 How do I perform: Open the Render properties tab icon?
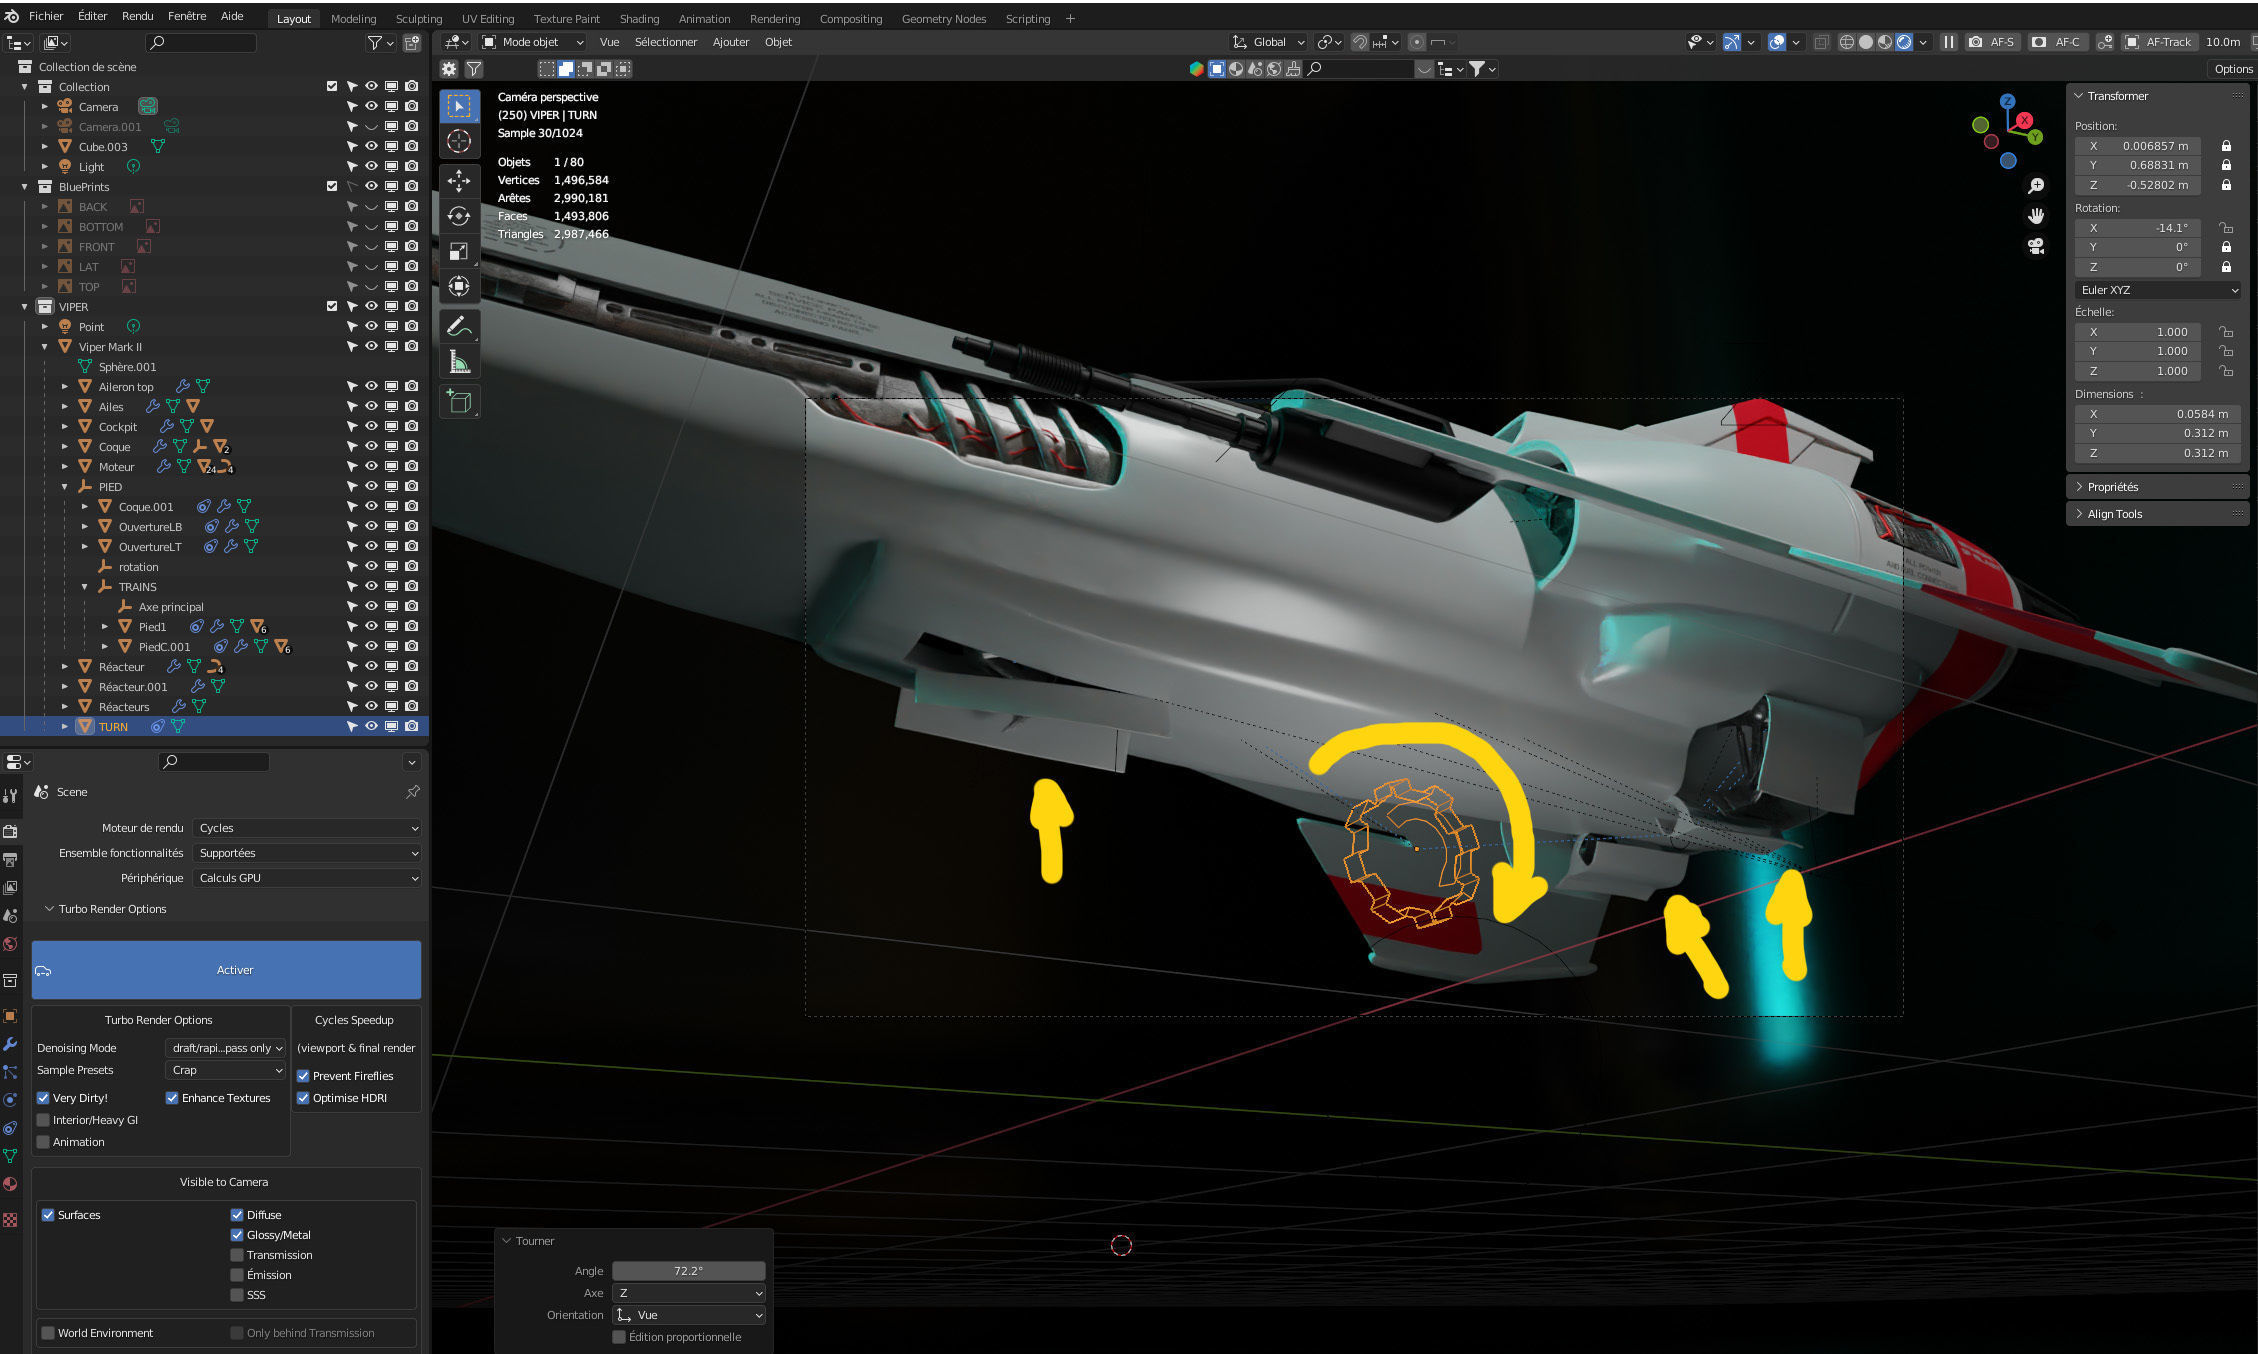[11, 831]
